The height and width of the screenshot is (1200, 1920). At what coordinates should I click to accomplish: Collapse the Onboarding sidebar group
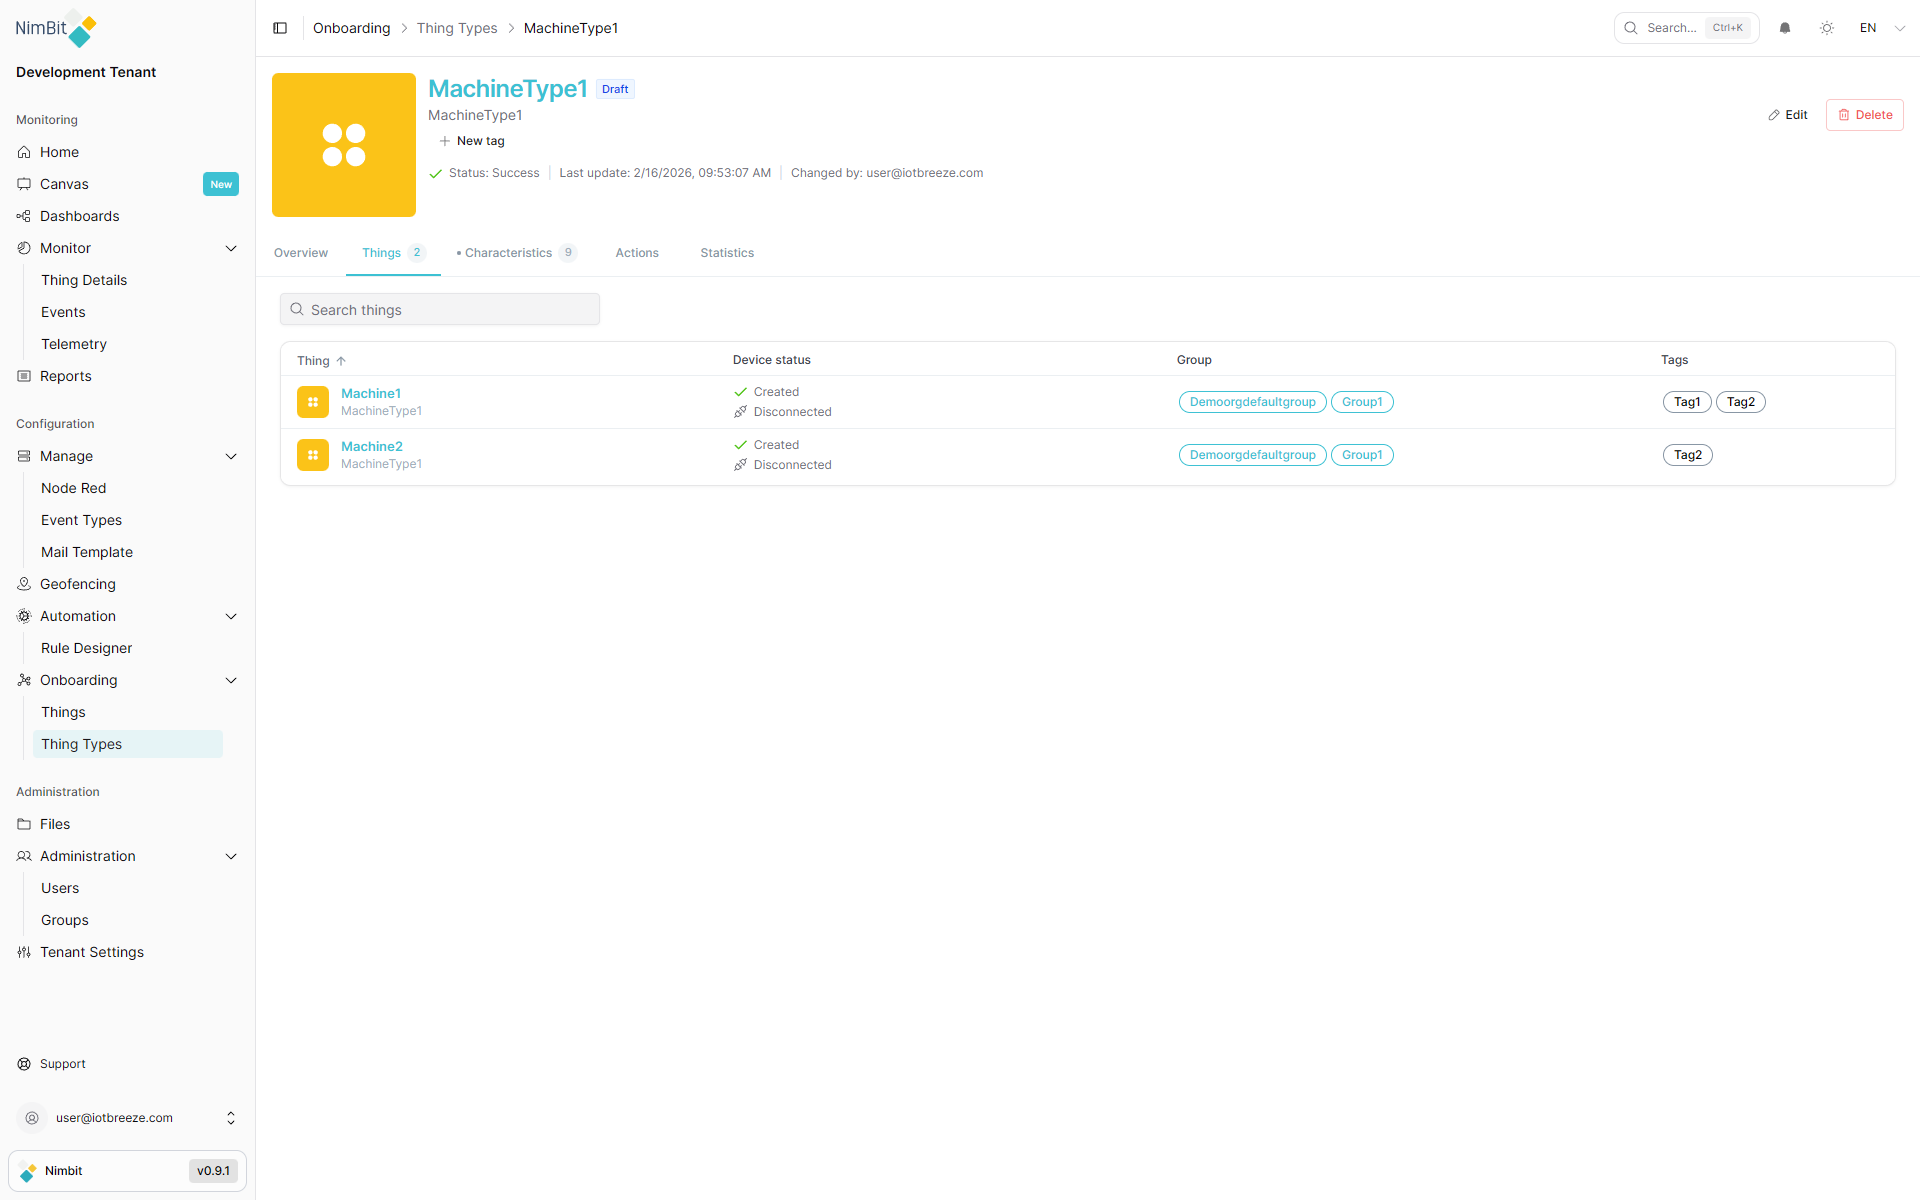point(231,680)
